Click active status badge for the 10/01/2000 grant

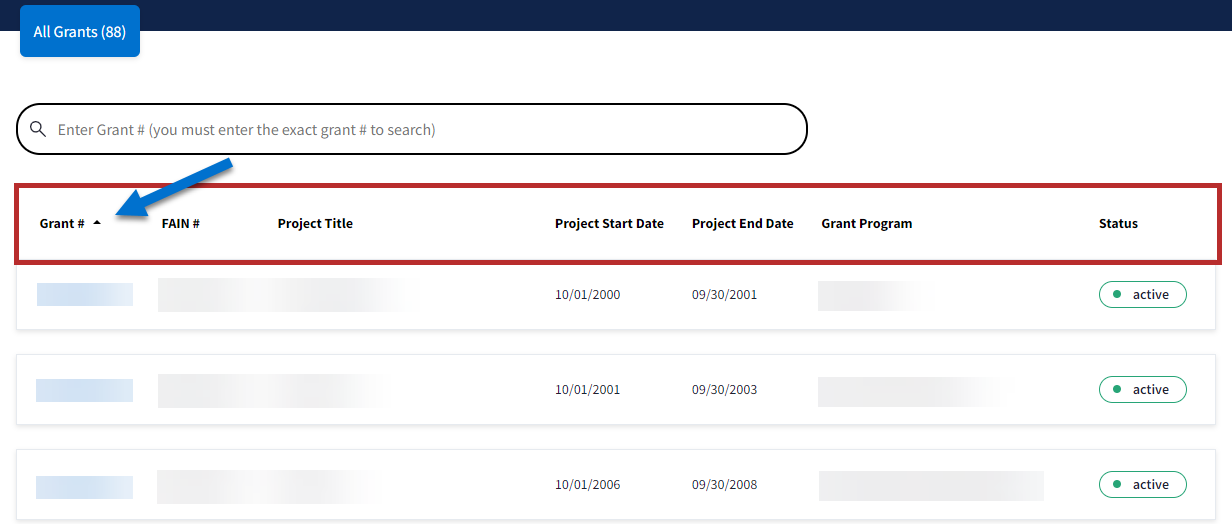pyautogui.click(x=1142, y=295)
